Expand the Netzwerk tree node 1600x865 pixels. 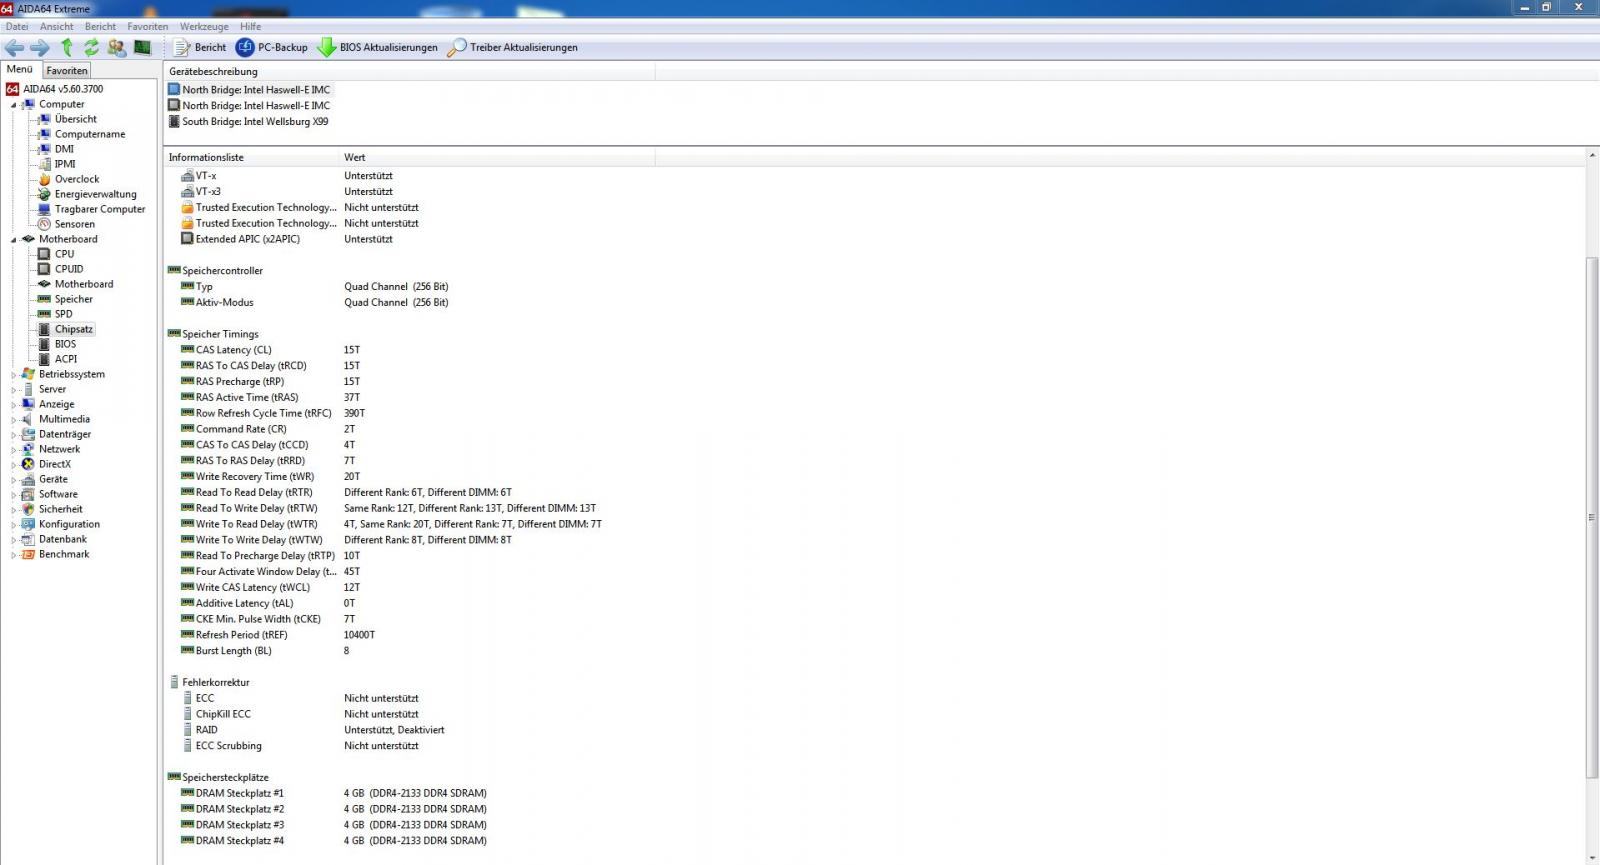[x=14, y=449]
